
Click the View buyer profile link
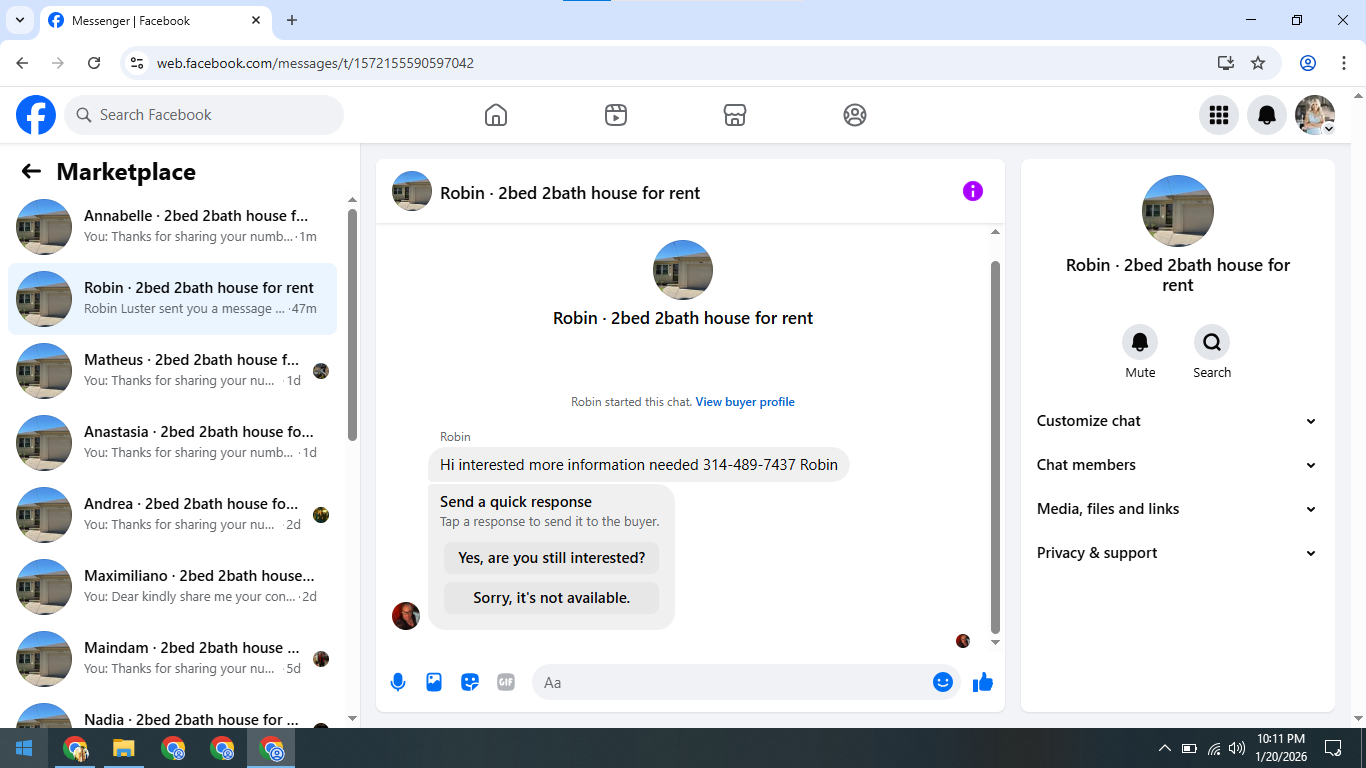click(745, 402)
